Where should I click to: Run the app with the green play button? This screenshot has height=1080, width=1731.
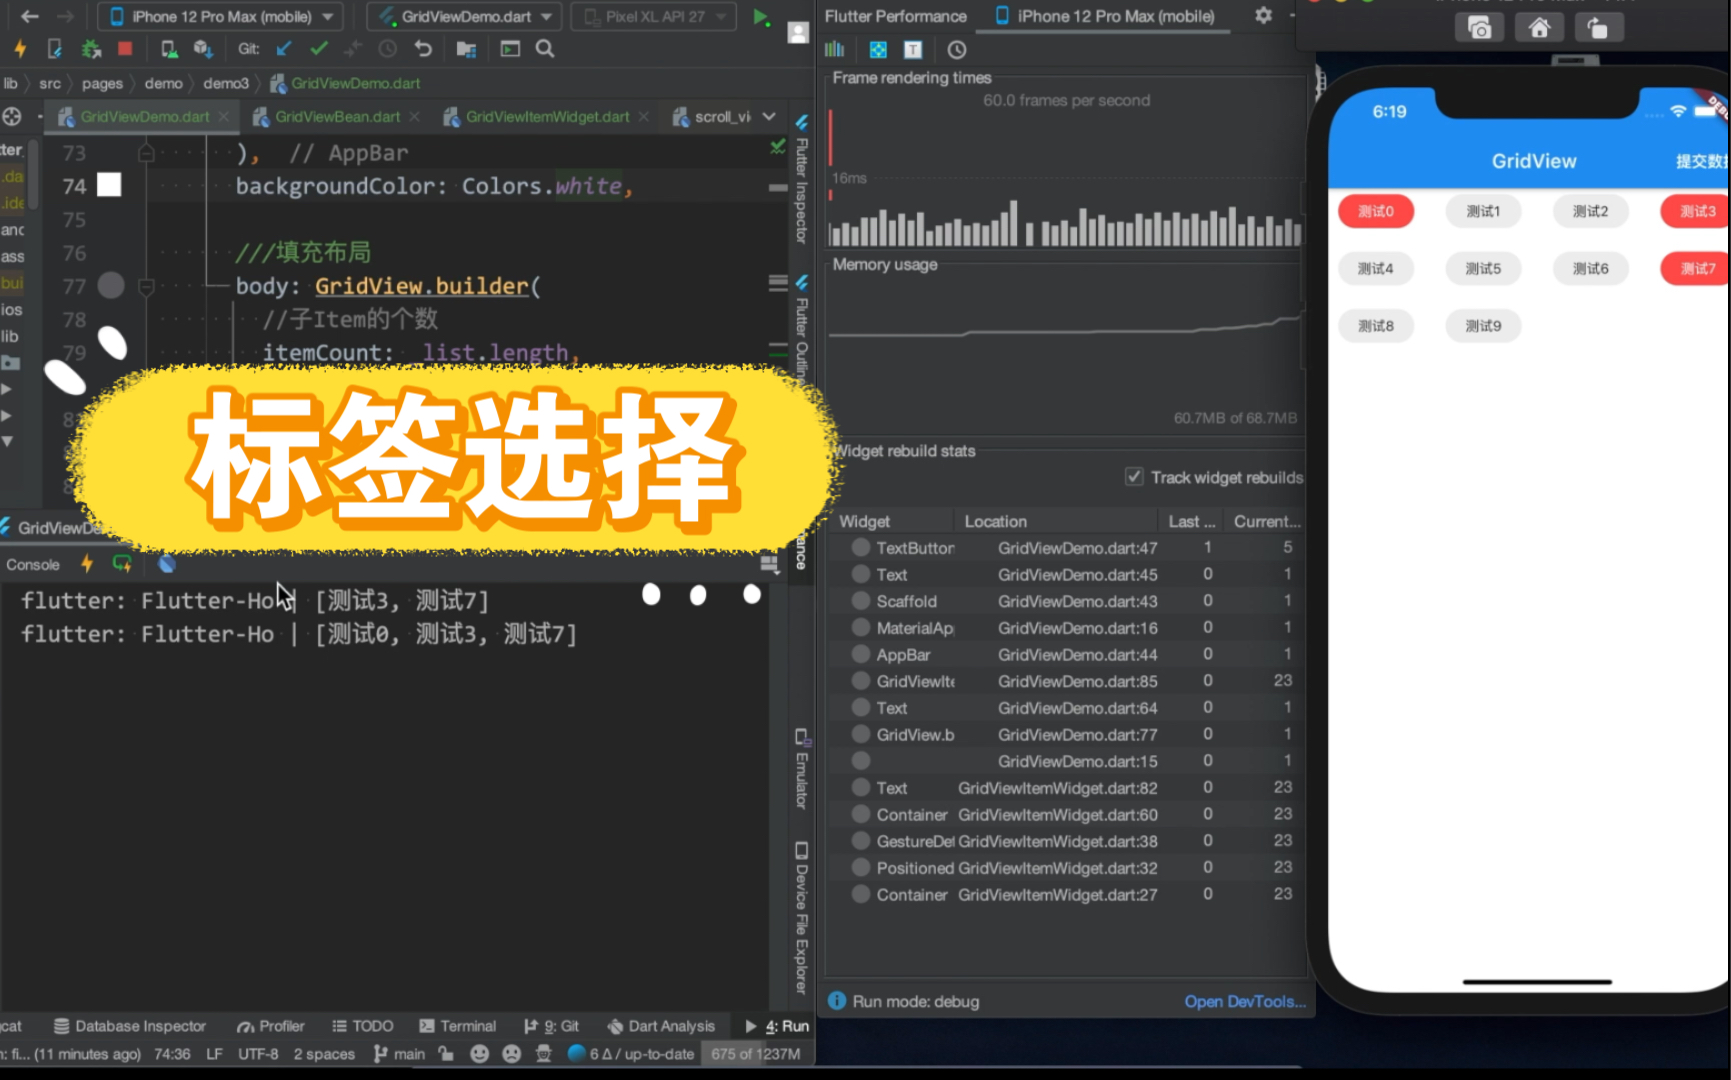tap(759, 16)
